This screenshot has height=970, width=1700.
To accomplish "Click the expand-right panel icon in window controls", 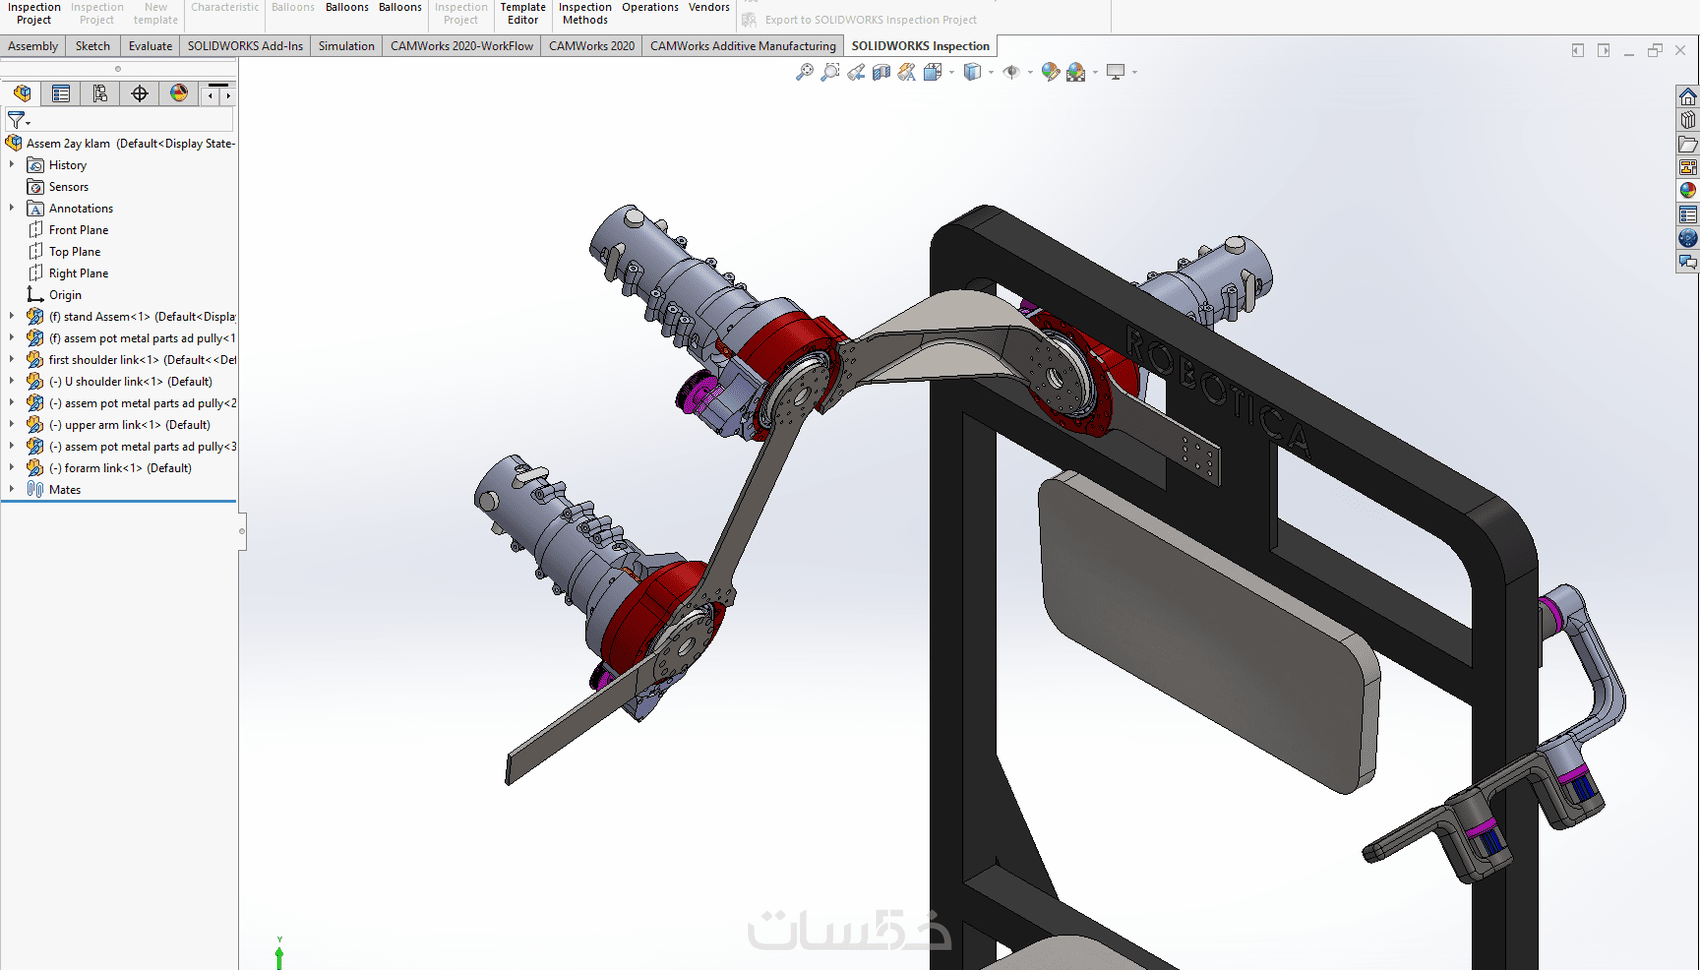I will click(x=1604, y=50).
